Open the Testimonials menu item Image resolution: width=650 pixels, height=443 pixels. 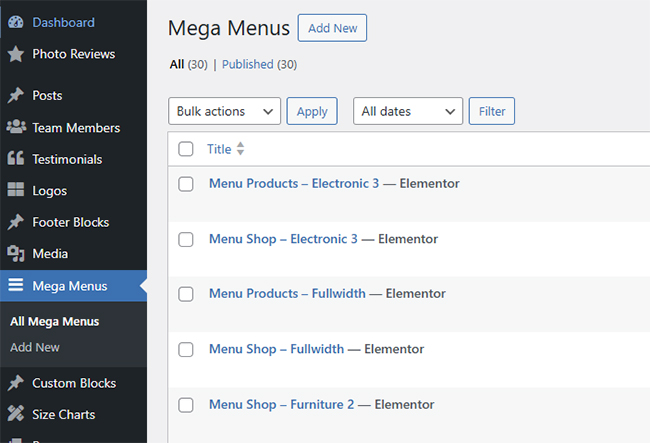tap(67, 159)
